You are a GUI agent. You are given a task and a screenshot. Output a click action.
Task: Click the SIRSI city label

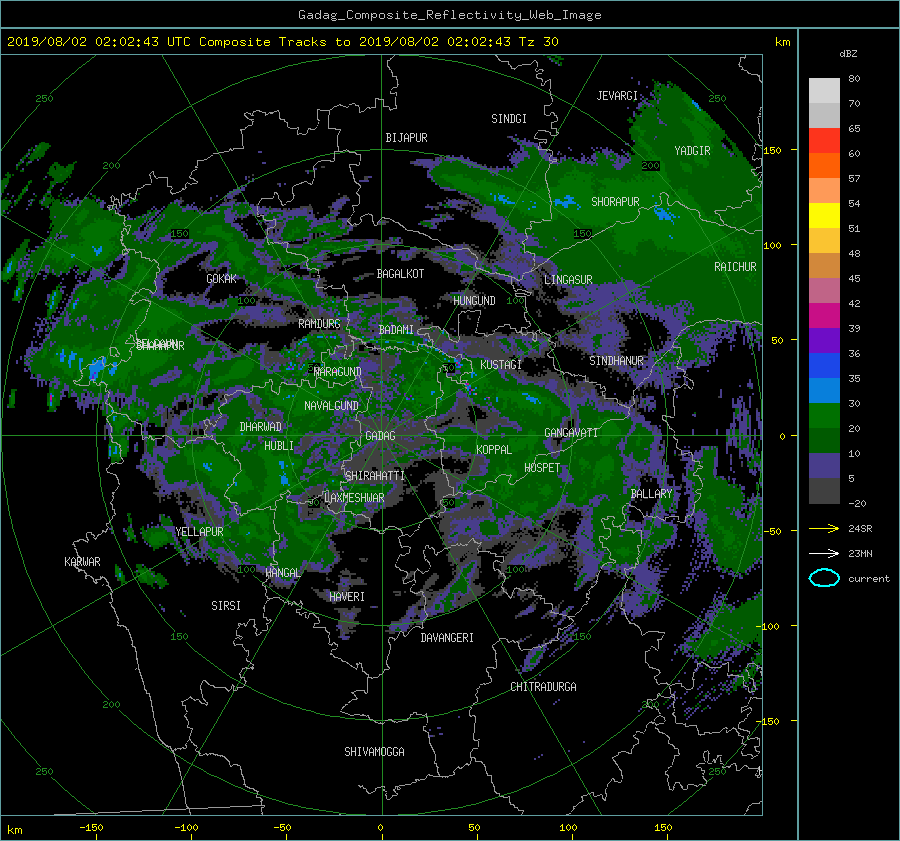226,606
